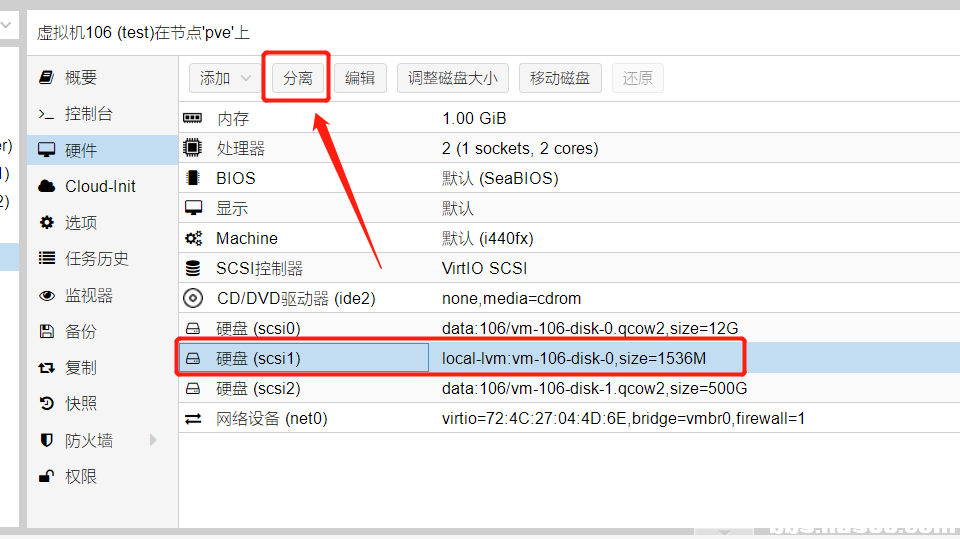Screen dimensions: 960x539
Task: Click the memory icon in hardware list
Action: pyautogui.click(x=193, y=118)
